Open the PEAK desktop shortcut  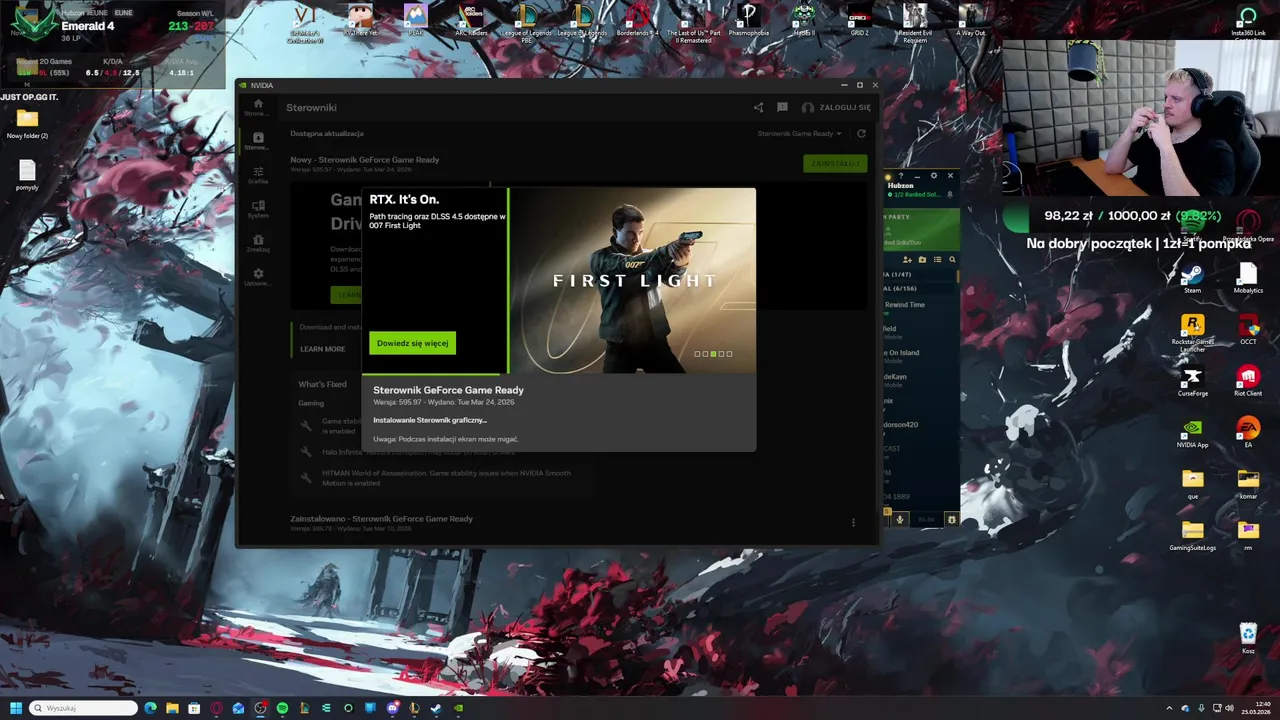pyautogui.click(x=415, y=20)
